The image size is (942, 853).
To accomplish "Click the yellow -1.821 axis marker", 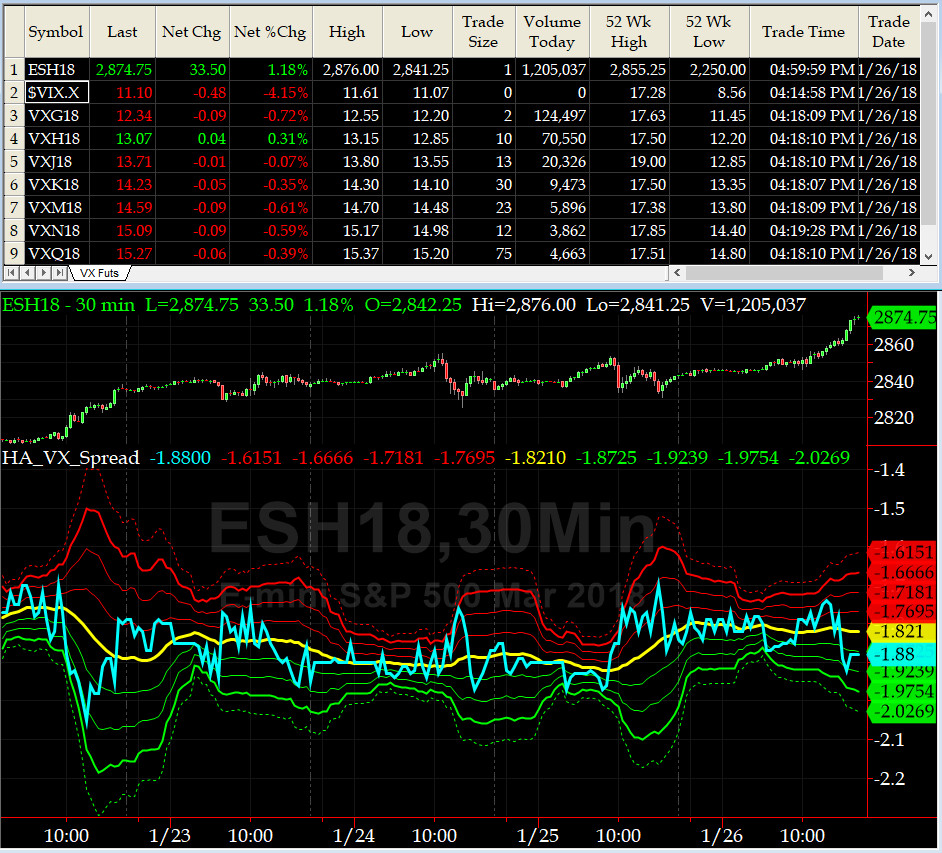I will point(902,631).
